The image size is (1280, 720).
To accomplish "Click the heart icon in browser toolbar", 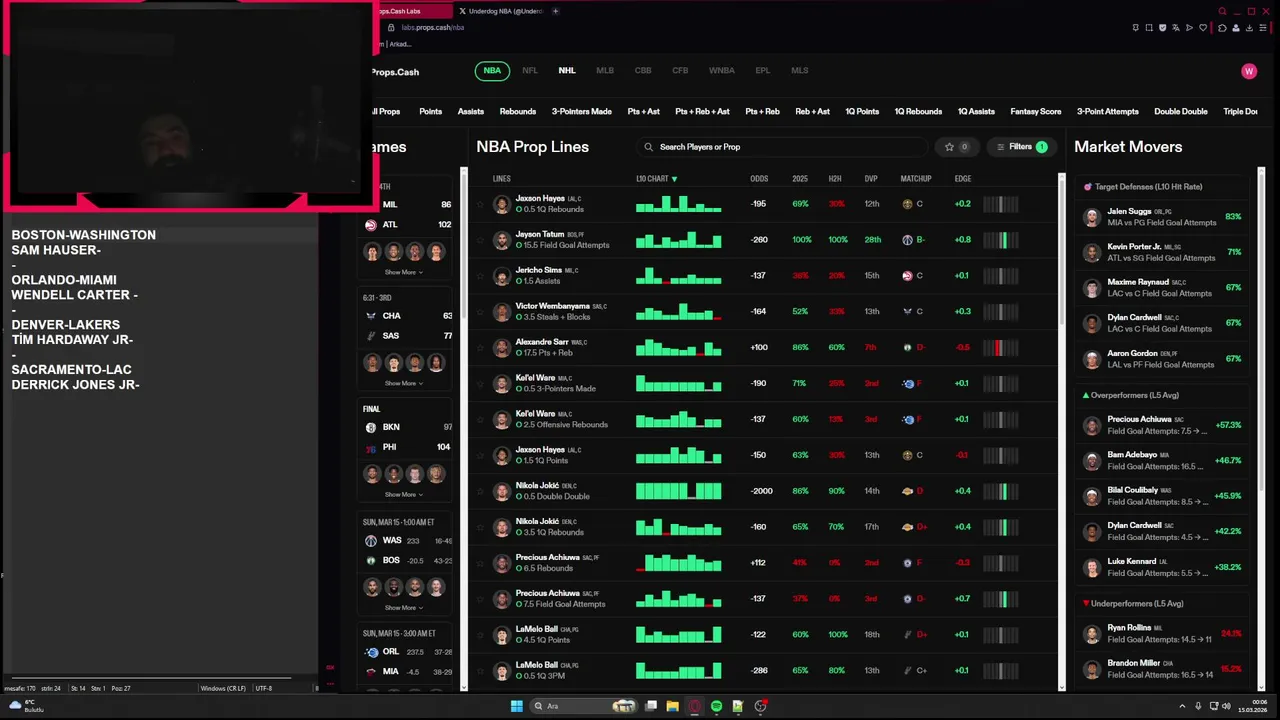I will pyautogui.click(x=1202, y=28).
